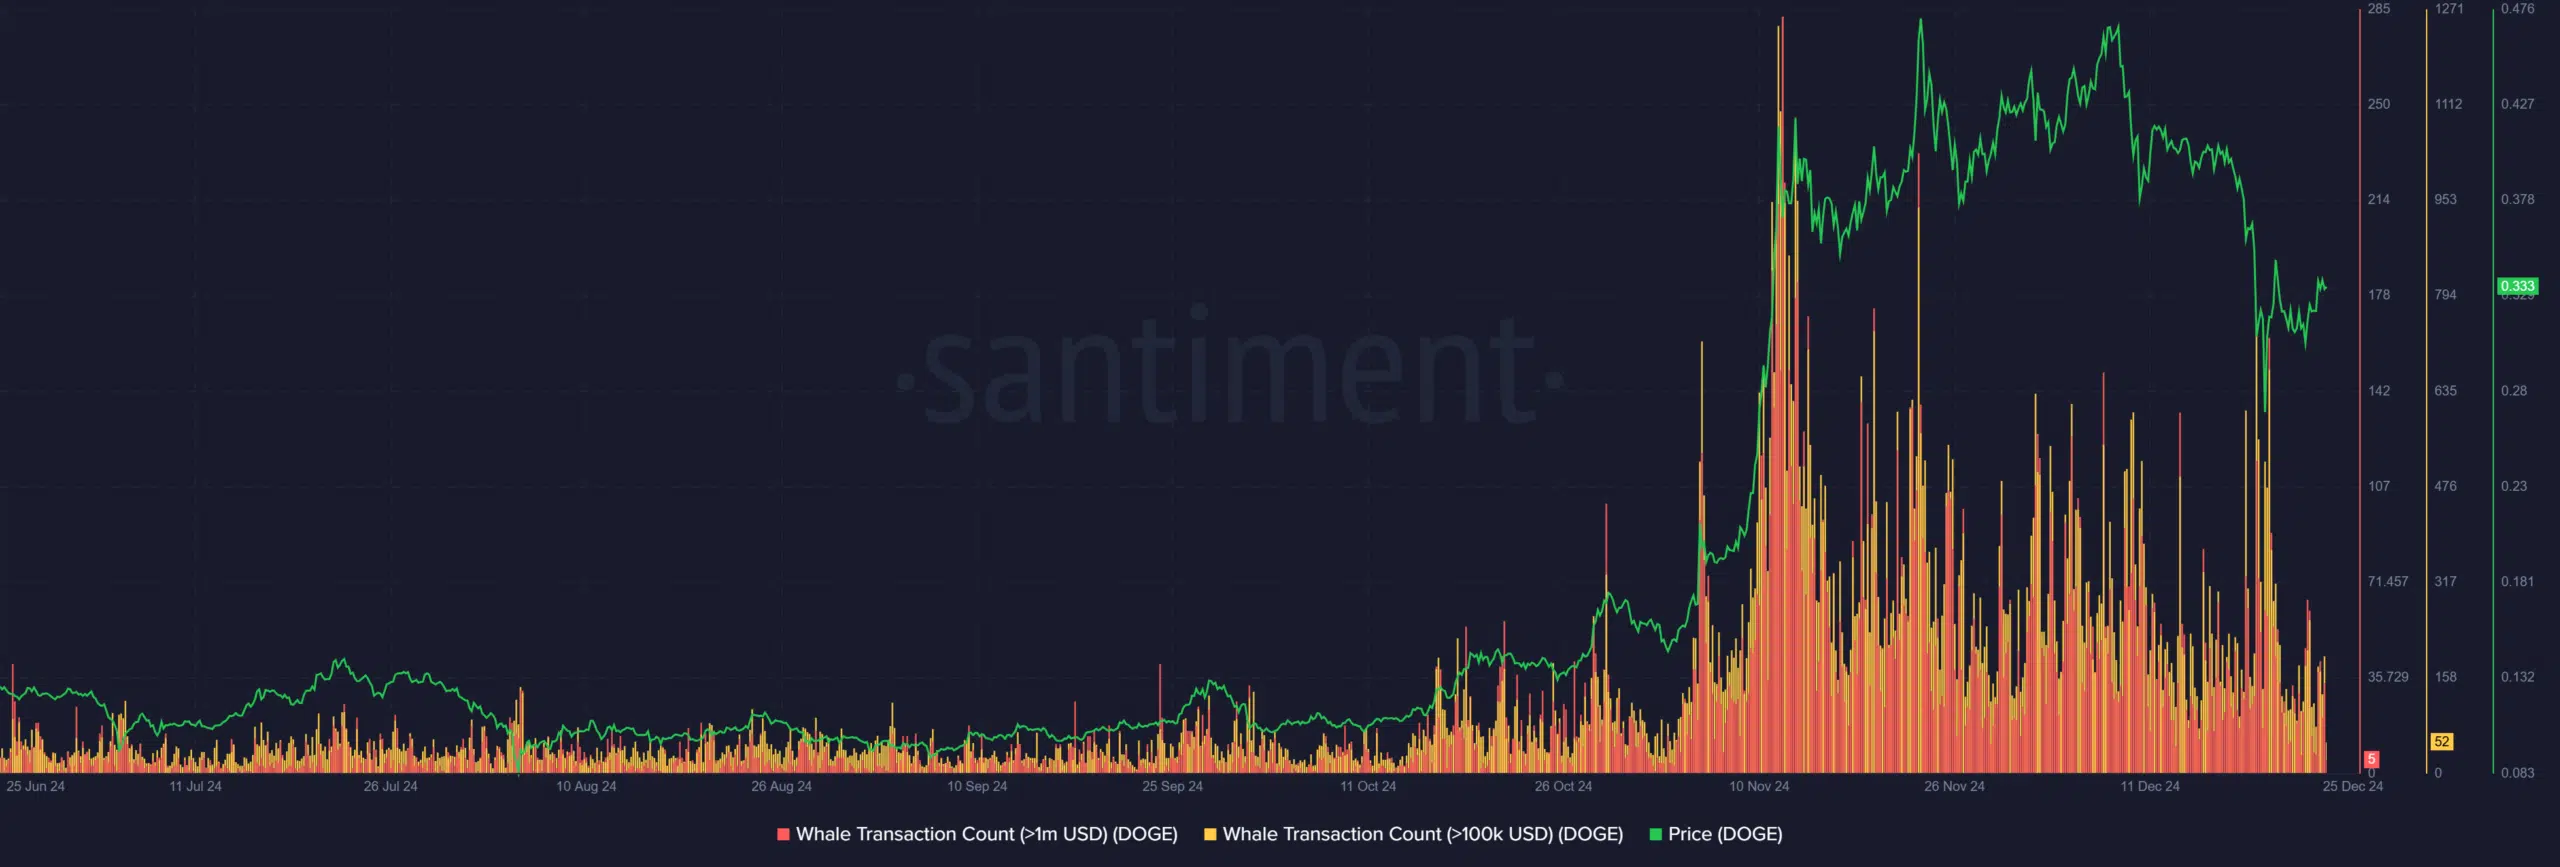Click the 214 tick on red axis
2560x867 pixels.
pyautogui.click(x=2379, y=199)
